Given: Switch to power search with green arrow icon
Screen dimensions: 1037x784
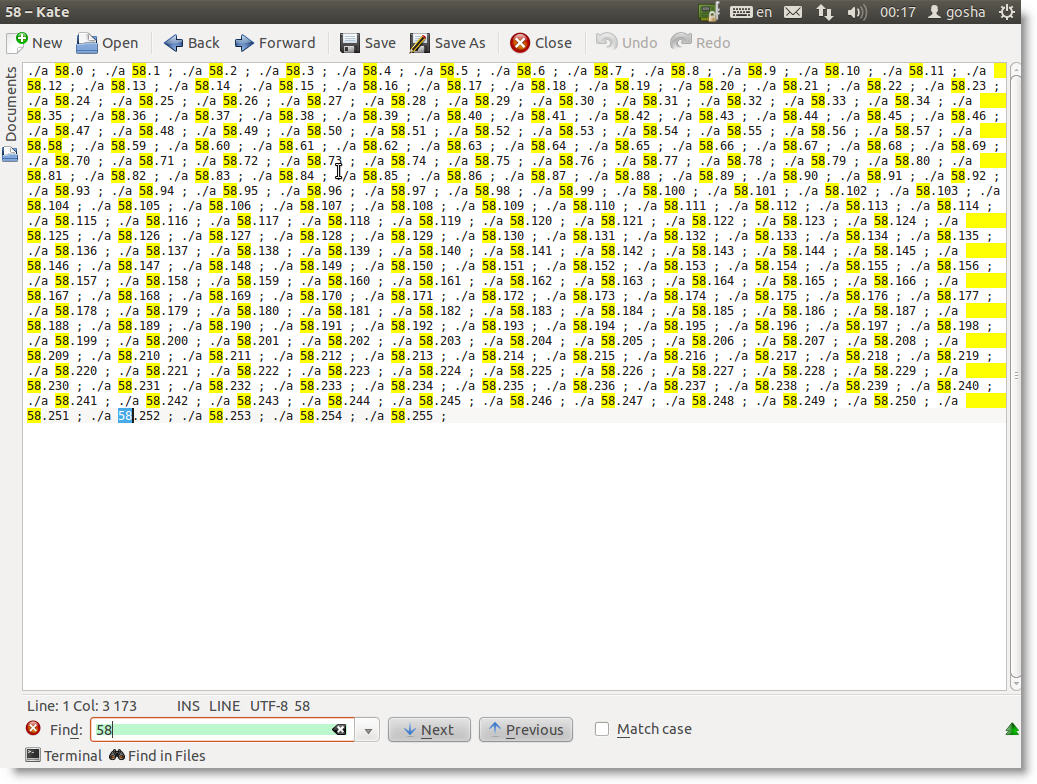Looking at the screenshot, I should tap(1012, 729).
